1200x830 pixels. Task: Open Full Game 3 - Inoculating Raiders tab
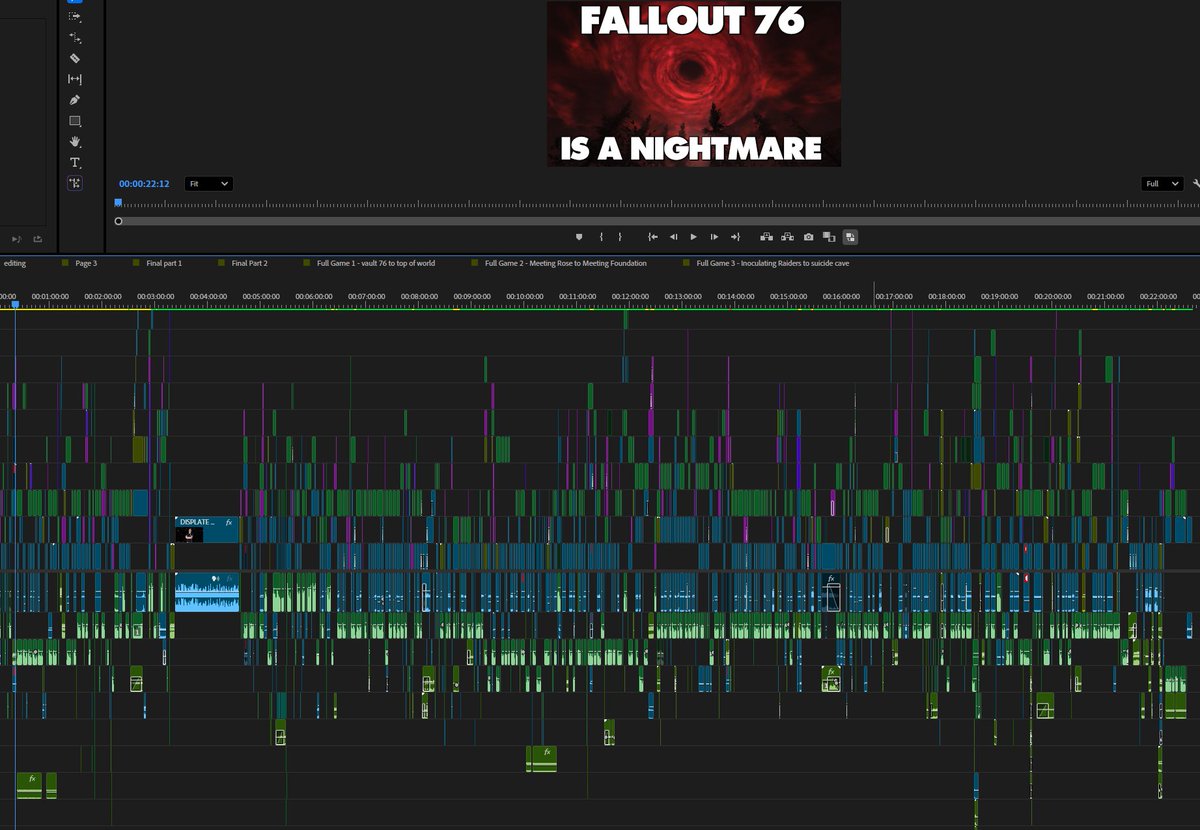coord(773,263)
